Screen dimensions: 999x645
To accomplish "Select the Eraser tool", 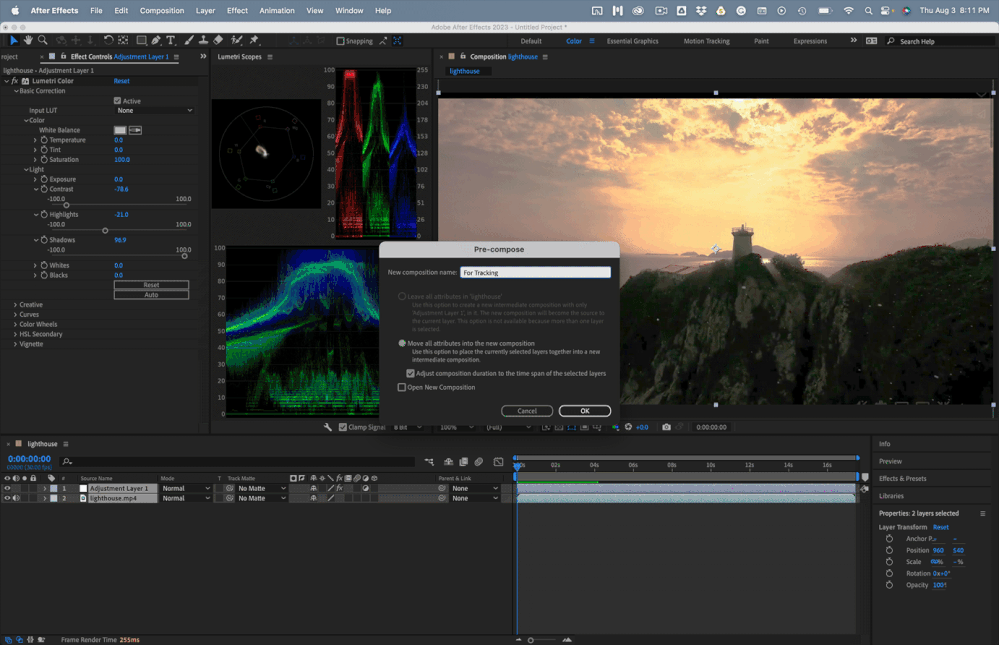I will 218,41.
